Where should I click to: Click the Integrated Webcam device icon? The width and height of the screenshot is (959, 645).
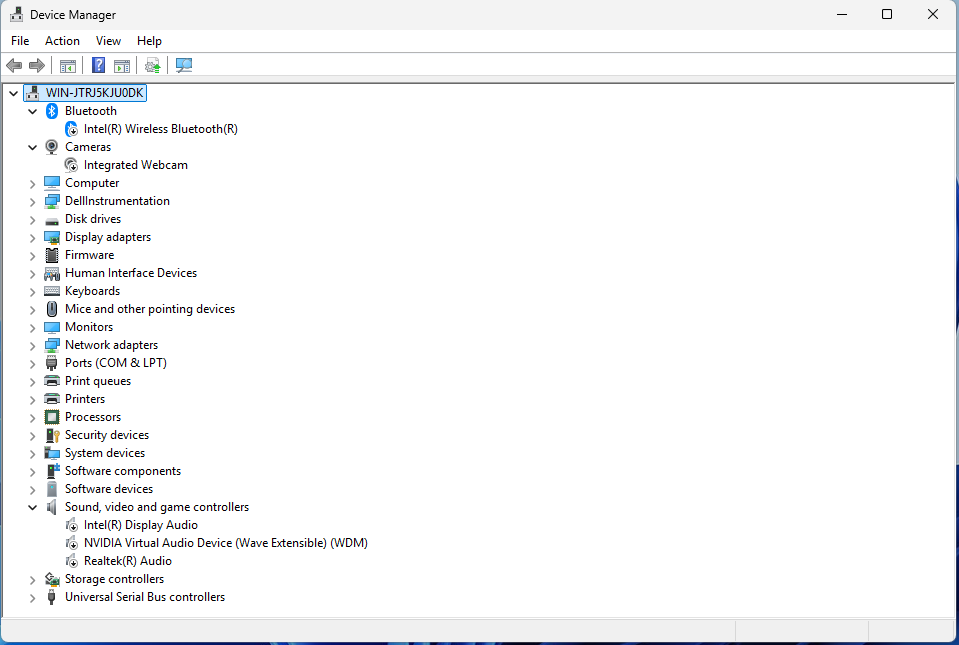click(x=72, y=165)
